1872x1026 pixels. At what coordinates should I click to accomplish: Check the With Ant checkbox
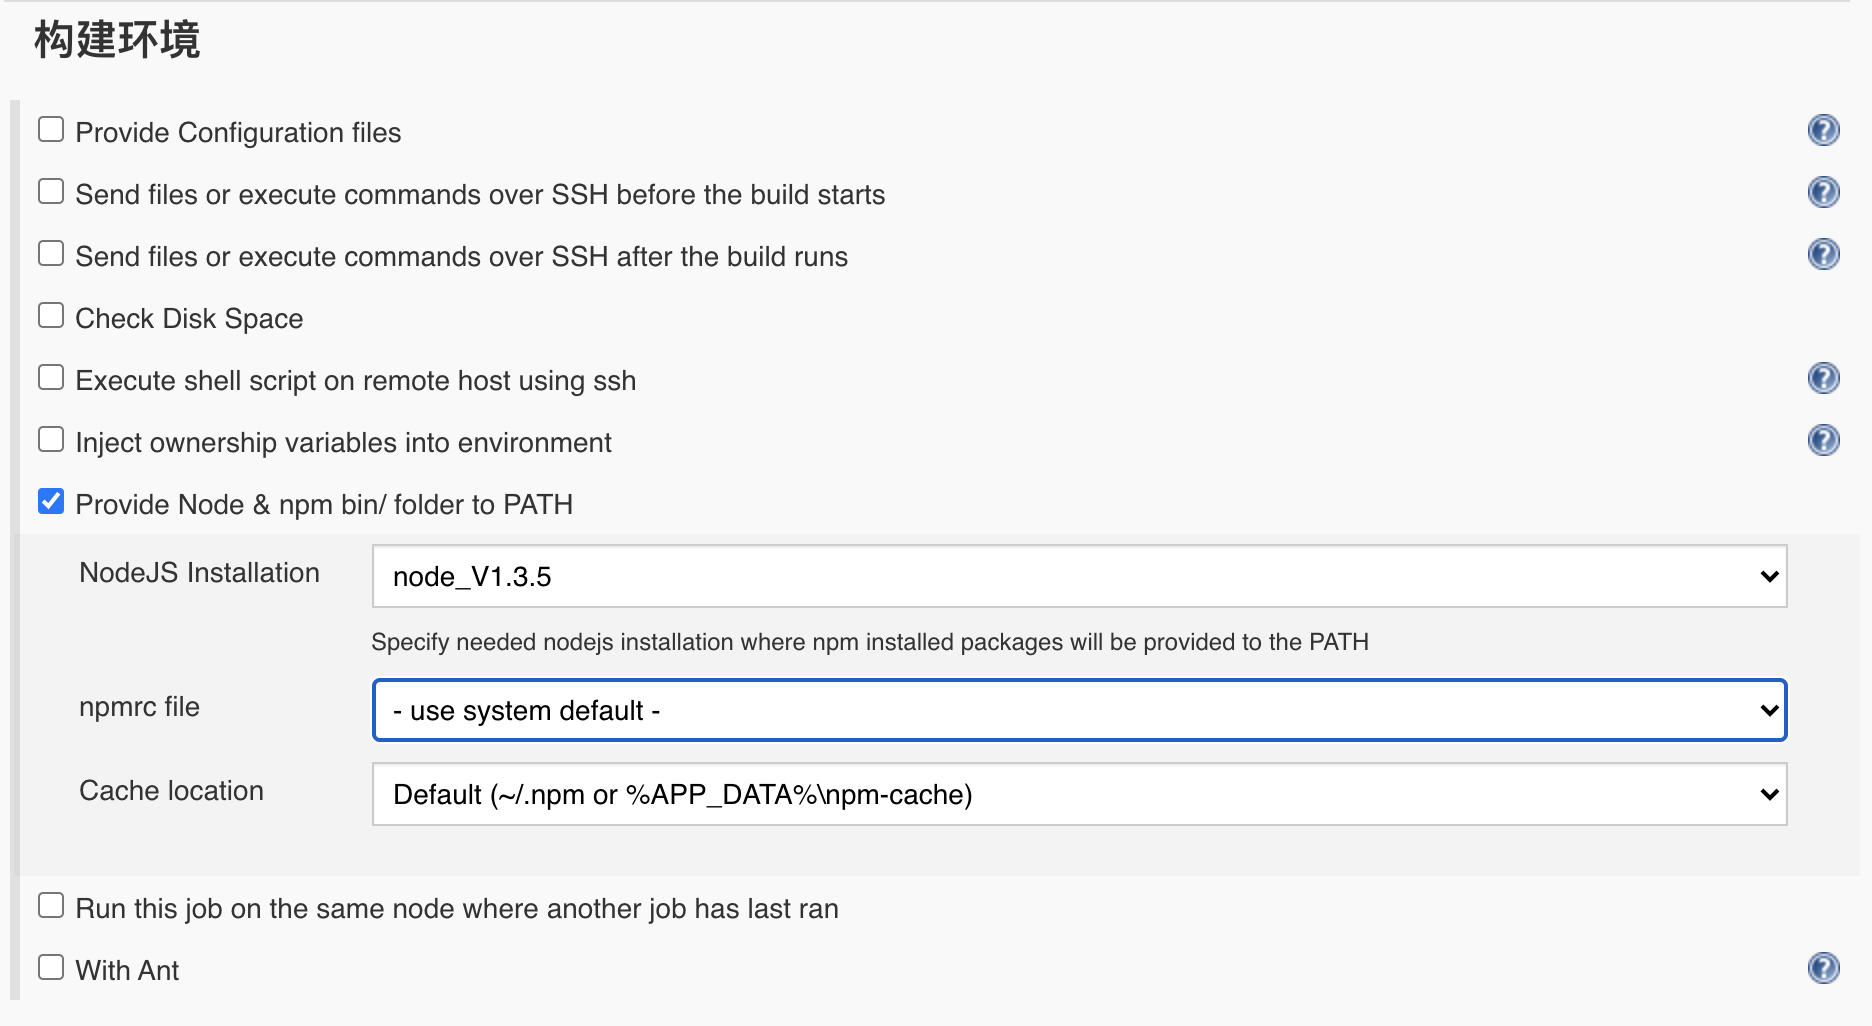[x=51, y=968]
